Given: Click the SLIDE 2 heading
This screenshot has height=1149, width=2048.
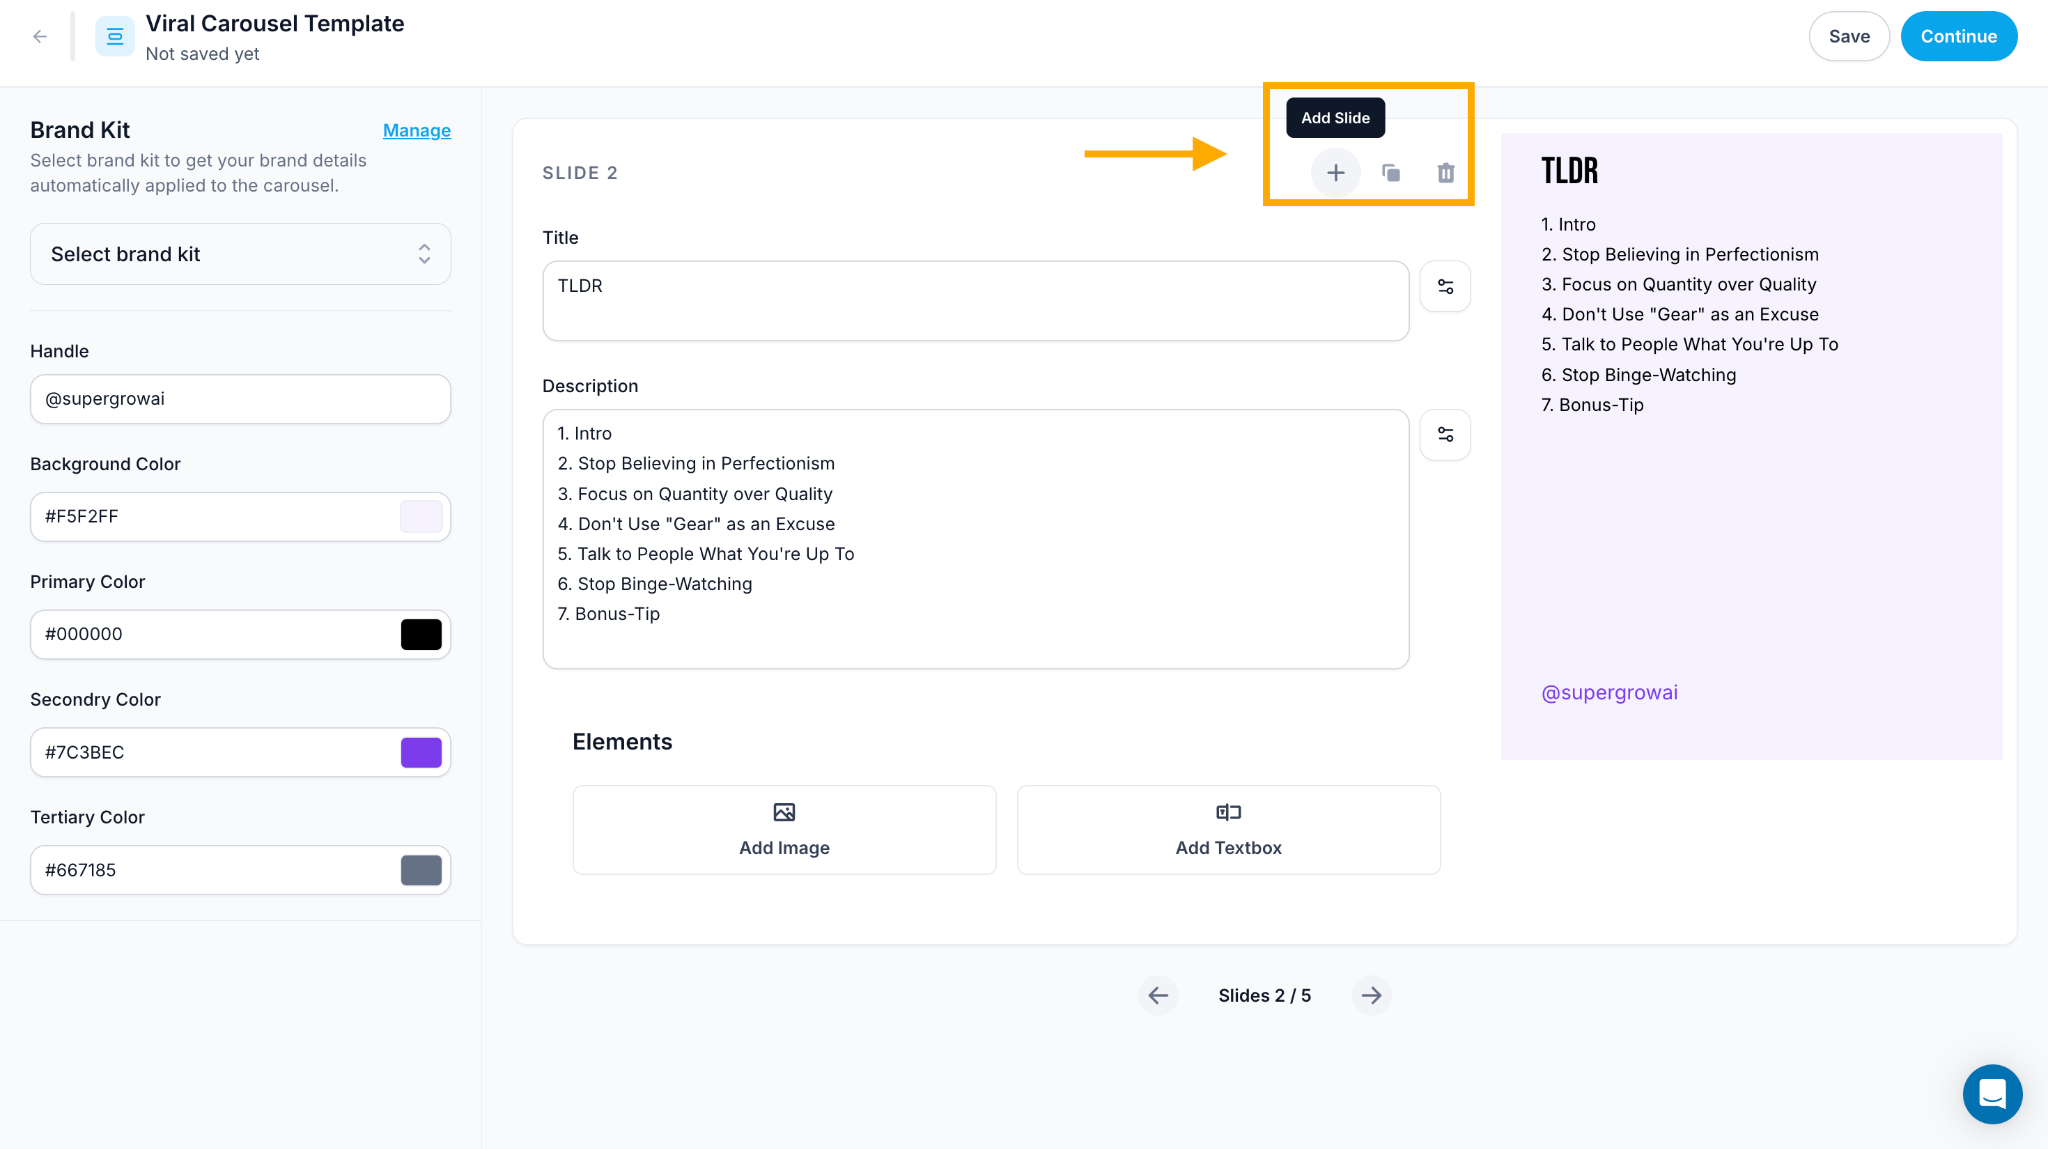Looking at the screenshot, I should 580,173.
